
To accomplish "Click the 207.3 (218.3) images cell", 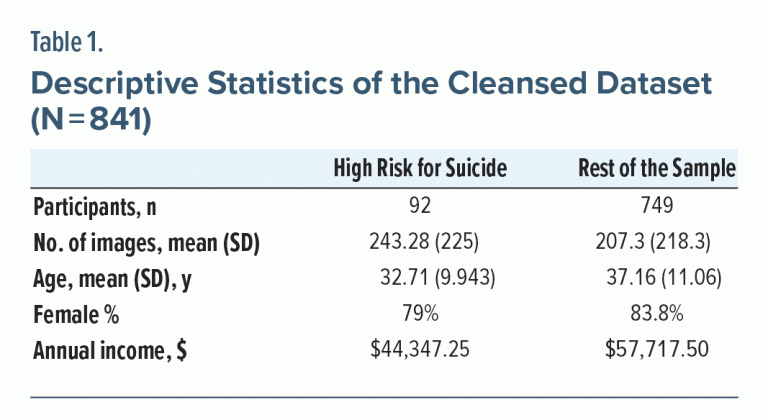I will [657, 243].
